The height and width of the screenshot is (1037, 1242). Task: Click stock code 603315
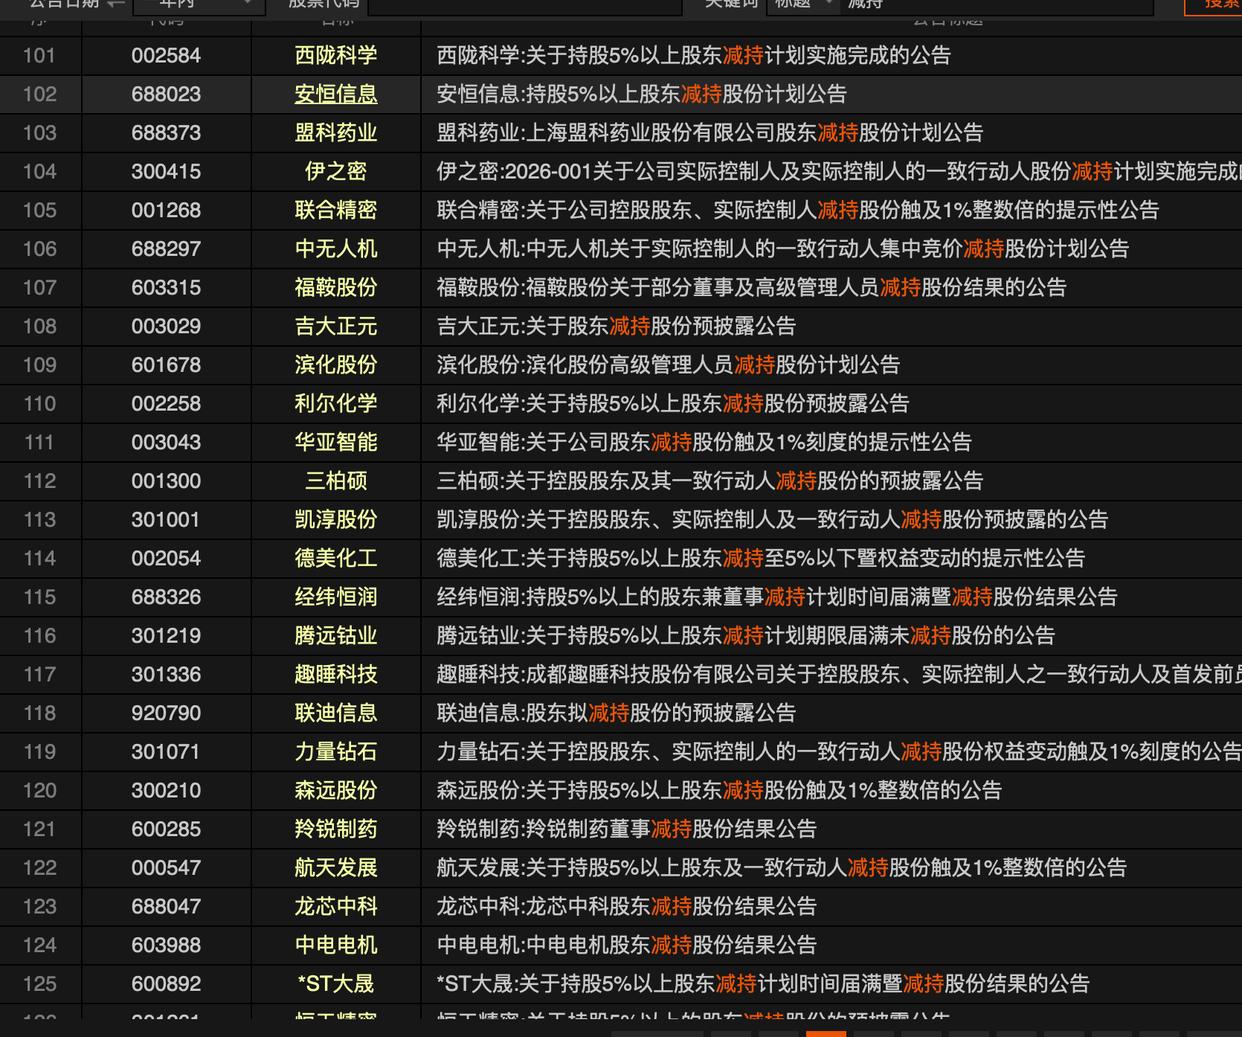click(166, 288)
